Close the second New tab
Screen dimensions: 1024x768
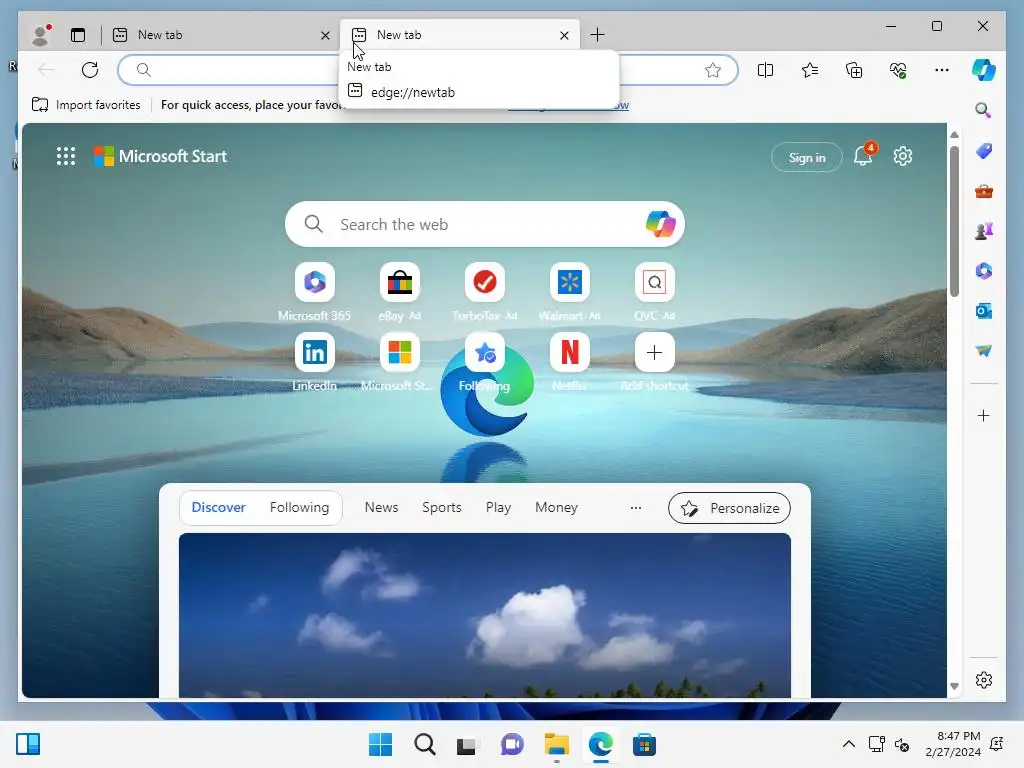[x=564, y=35]
